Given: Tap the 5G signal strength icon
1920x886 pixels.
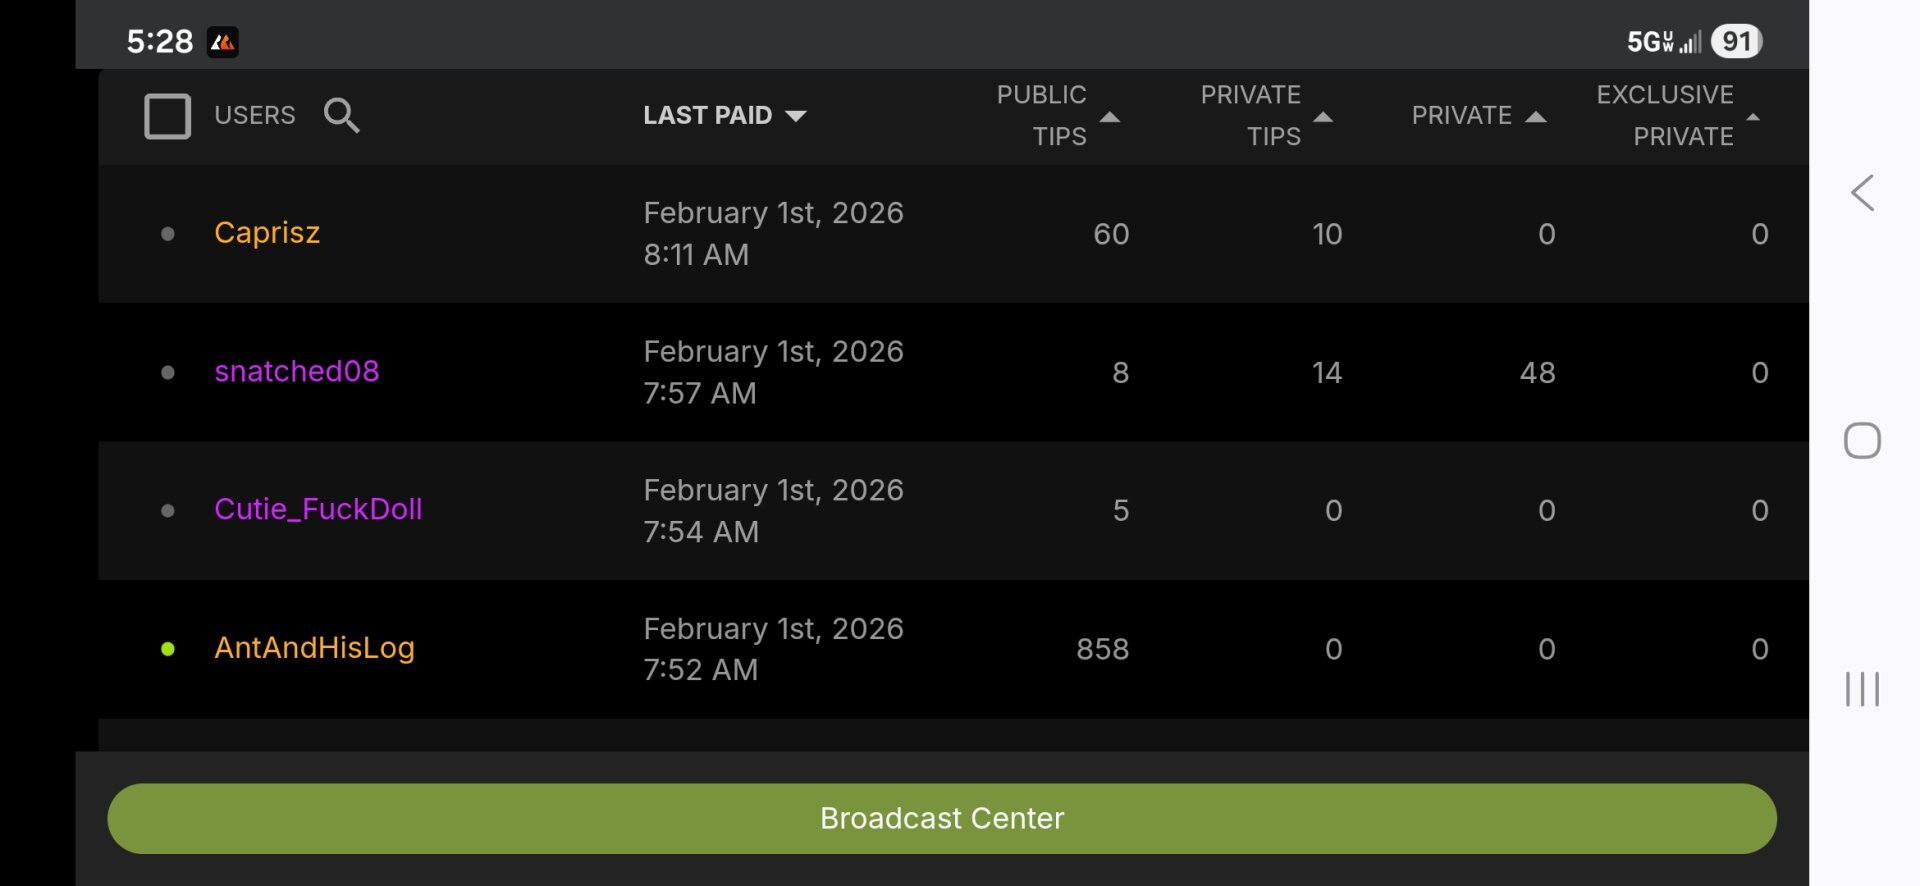Looking at the screenshot, I should (1664, 42).
